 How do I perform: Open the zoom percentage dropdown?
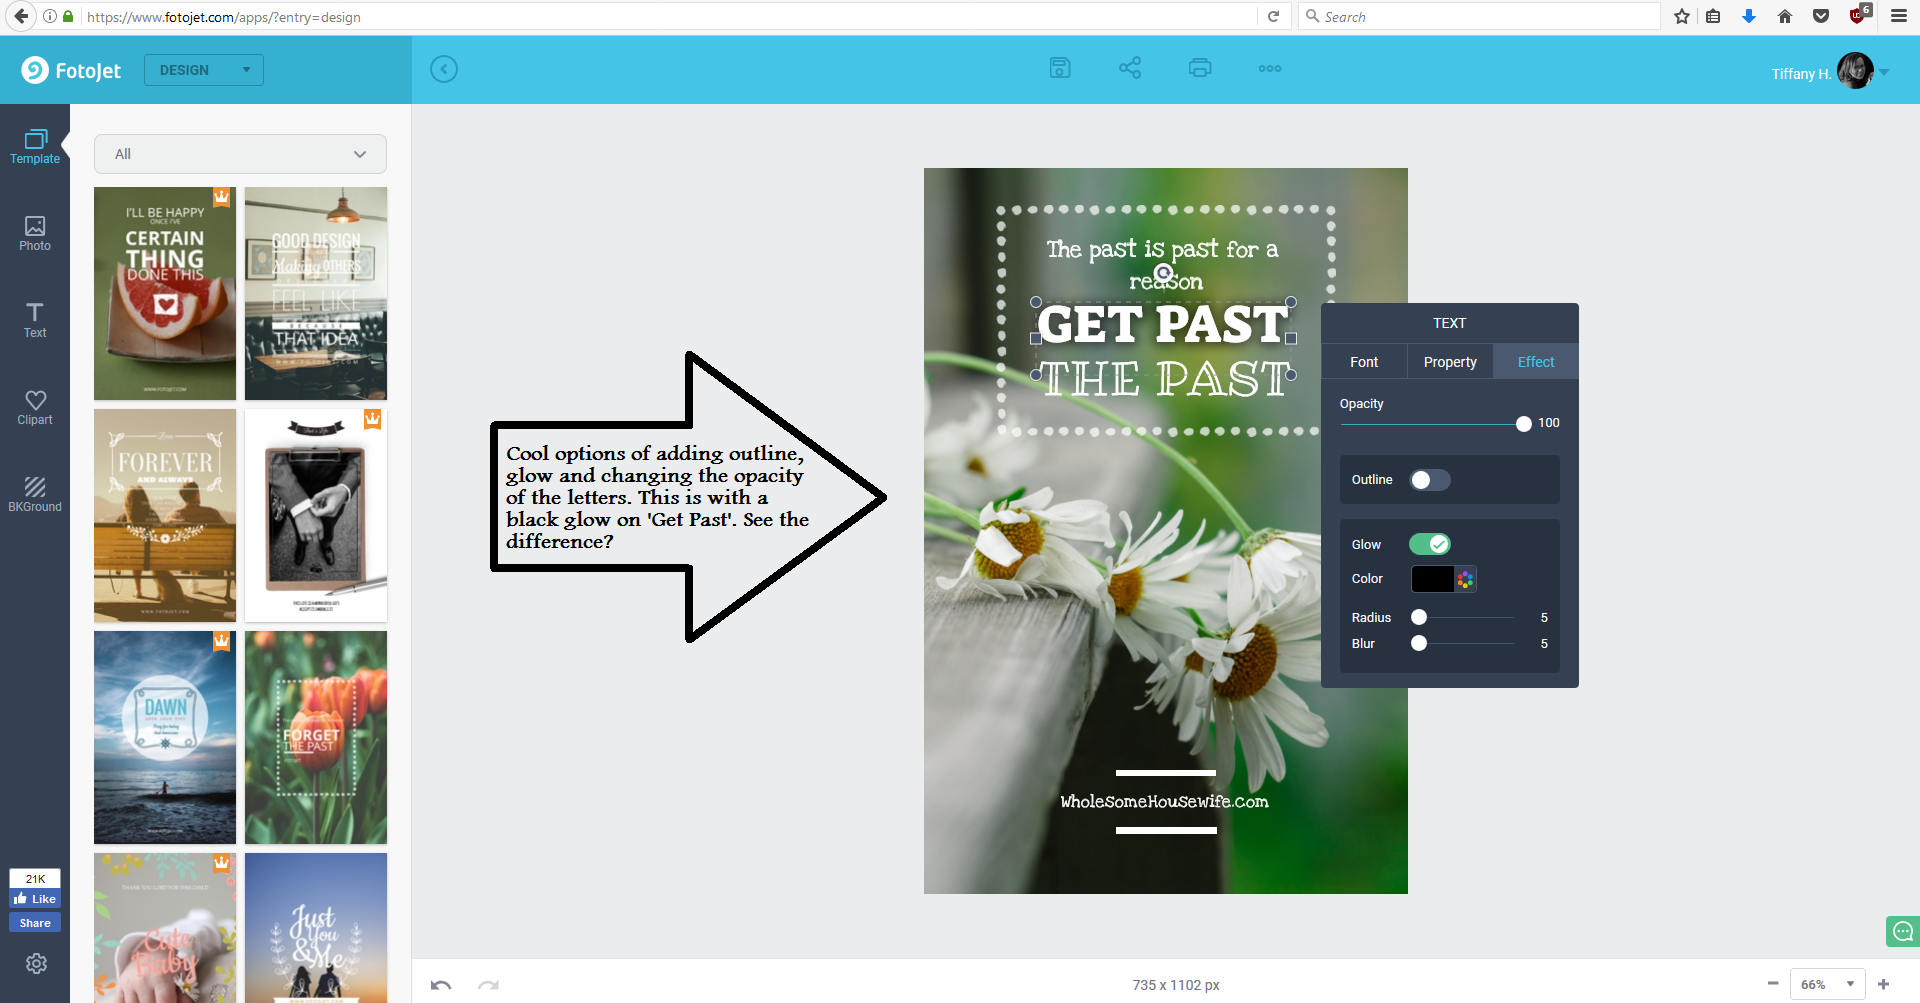pos(1828,984)
